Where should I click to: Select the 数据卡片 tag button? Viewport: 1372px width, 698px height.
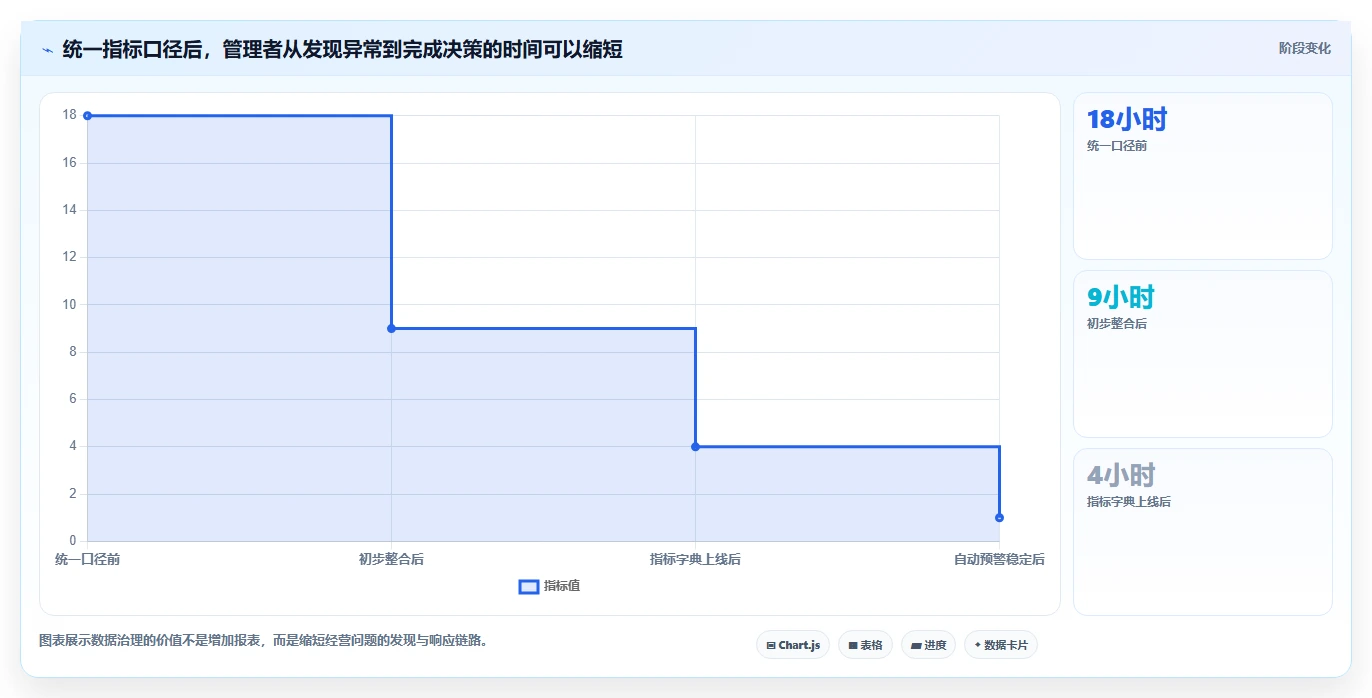pos(1001,645)
